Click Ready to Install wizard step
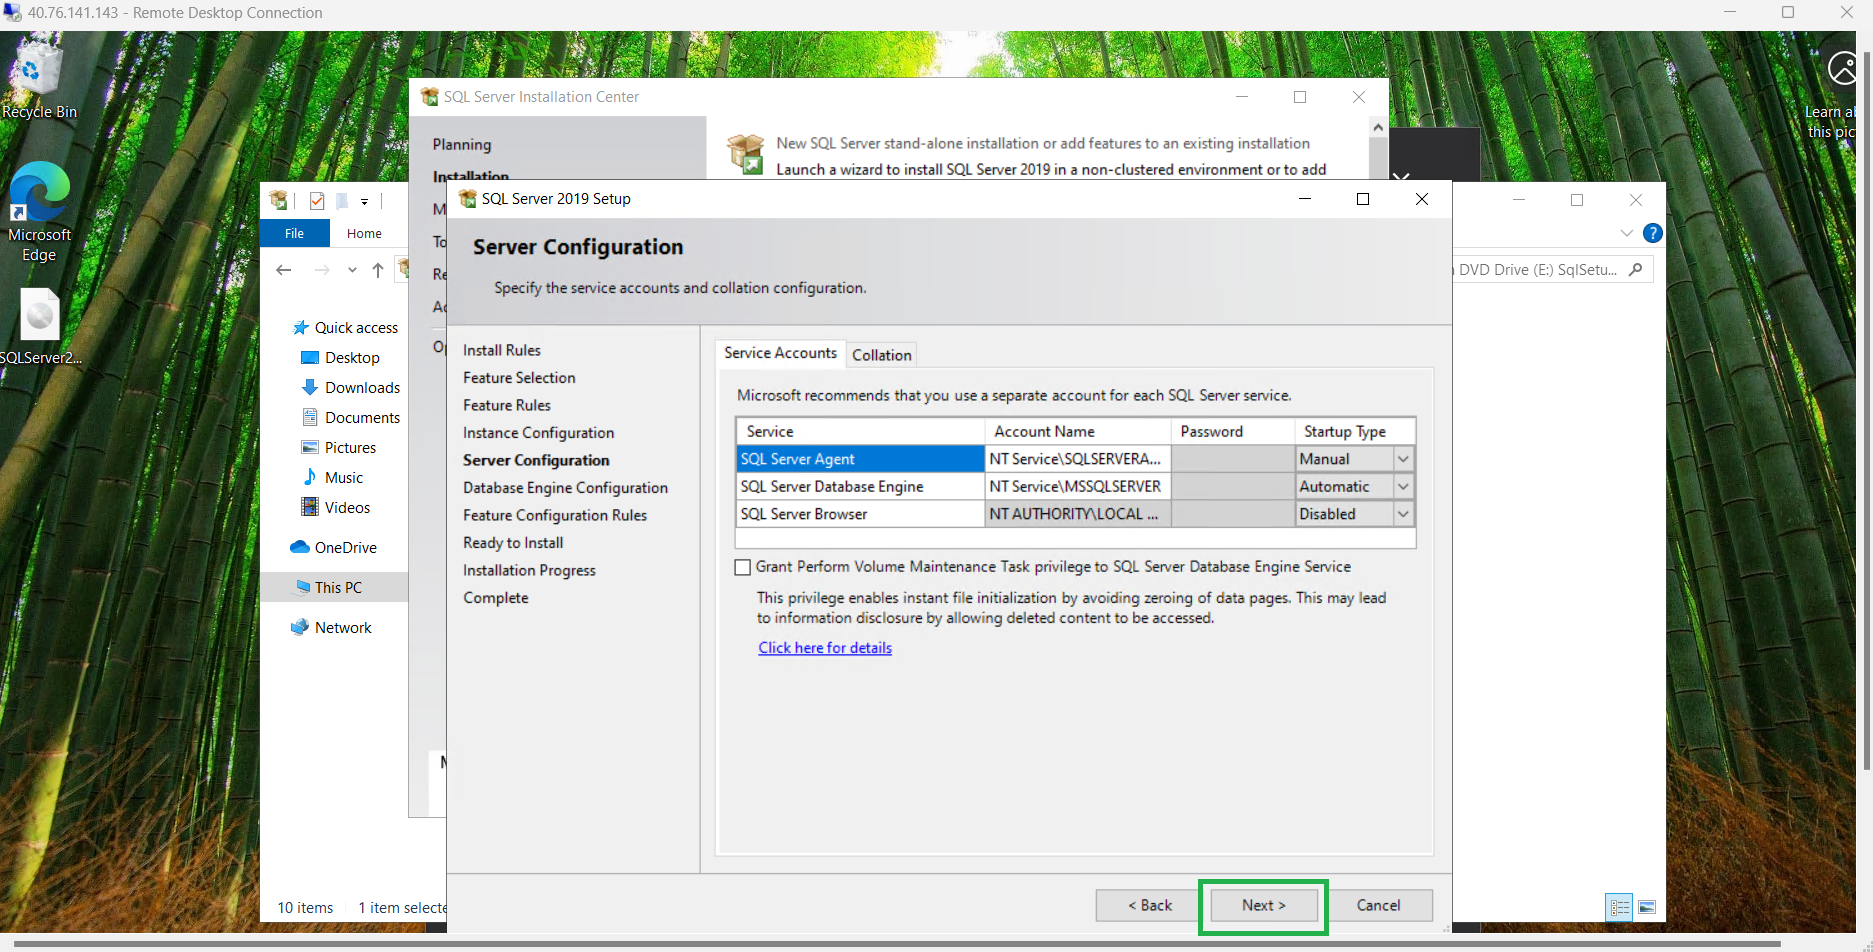 tap(513, 543)
